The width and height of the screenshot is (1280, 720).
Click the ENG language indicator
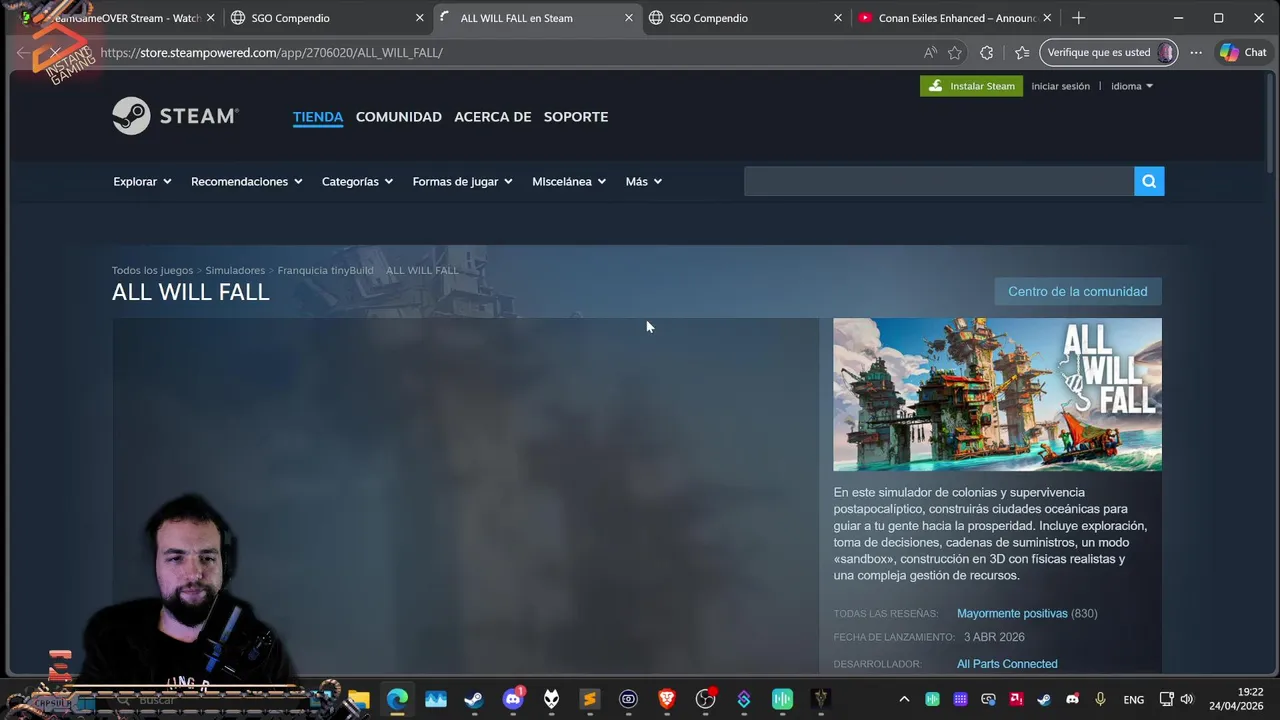tap(1134, 699)
